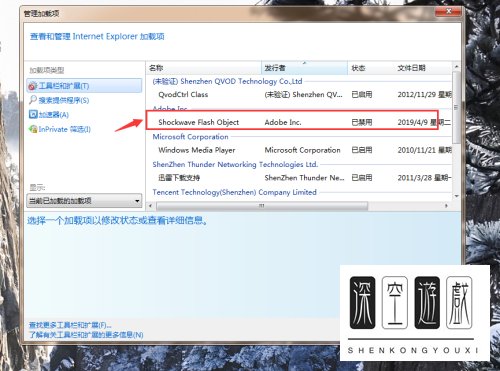The width and height of the screenshot is (500, 371).
Task: Click the InPrivate Filtering icon
Action: (x=33, y=129)
